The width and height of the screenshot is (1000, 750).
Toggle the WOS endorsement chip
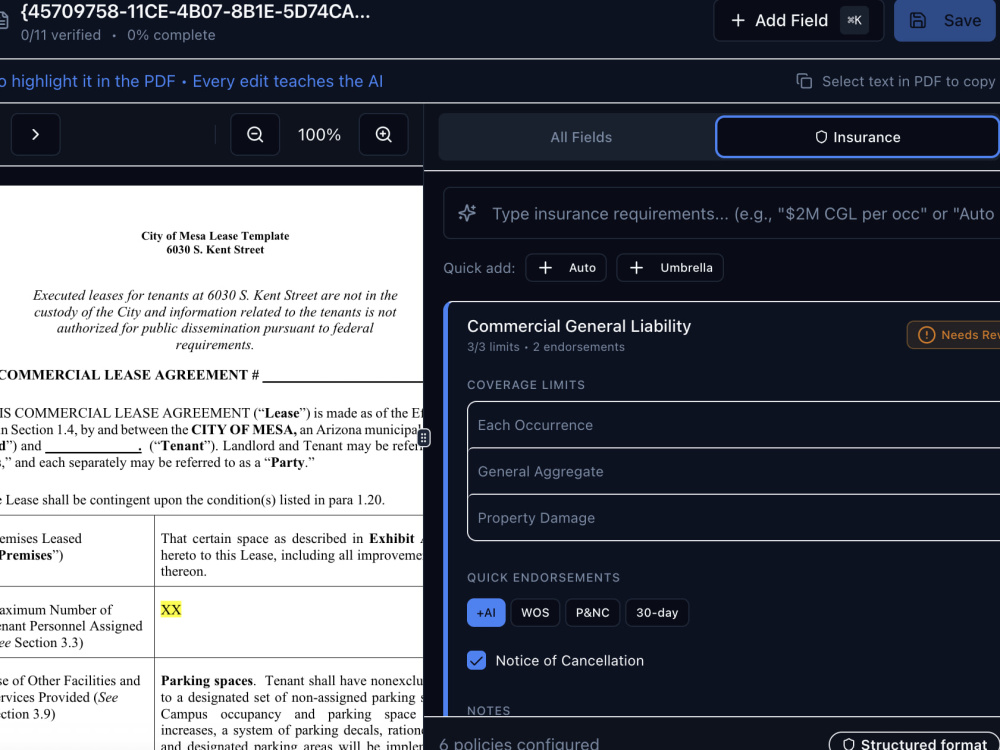[x=535, y=613]
